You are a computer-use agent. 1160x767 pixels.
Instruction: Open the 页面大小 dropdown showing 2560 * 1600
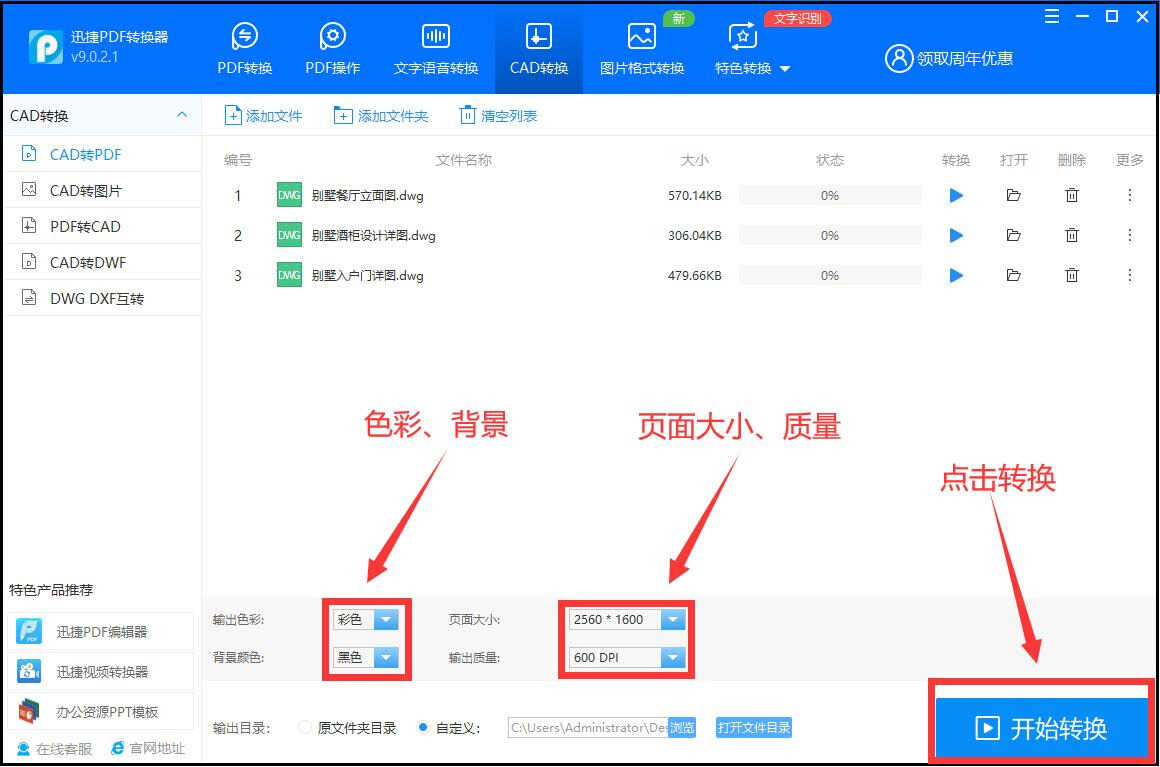pos(627,619)
